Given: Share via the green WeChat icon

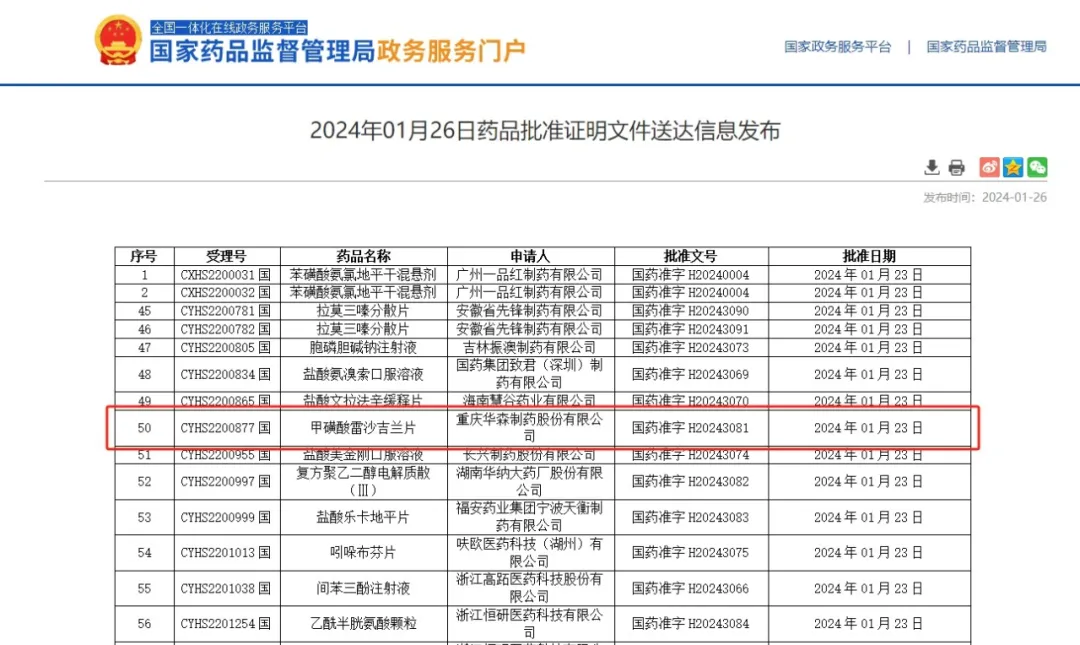Looking at the screenshot, I should [x=1037, y=167].
